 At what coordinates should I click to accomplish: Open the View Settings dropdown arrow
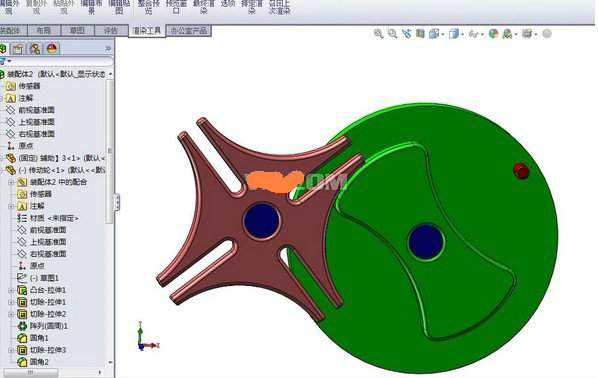[x=536, y=34]
